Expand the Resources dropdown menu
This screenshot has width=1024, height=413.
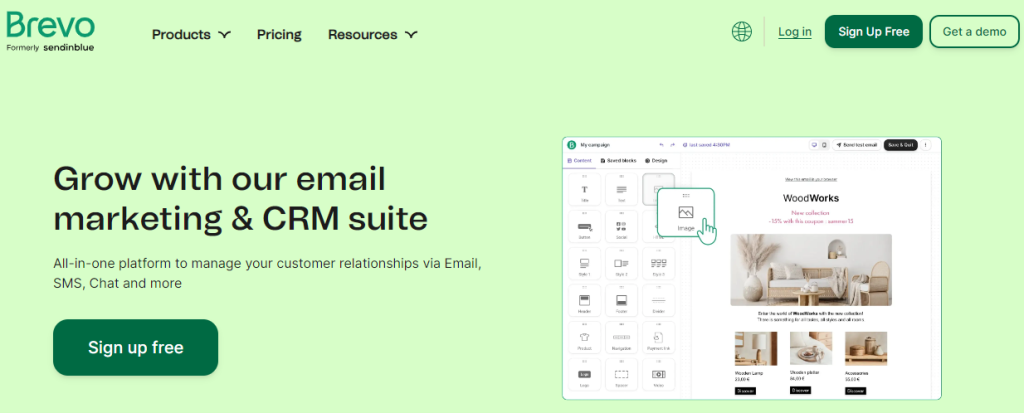(x=372, y=35)
